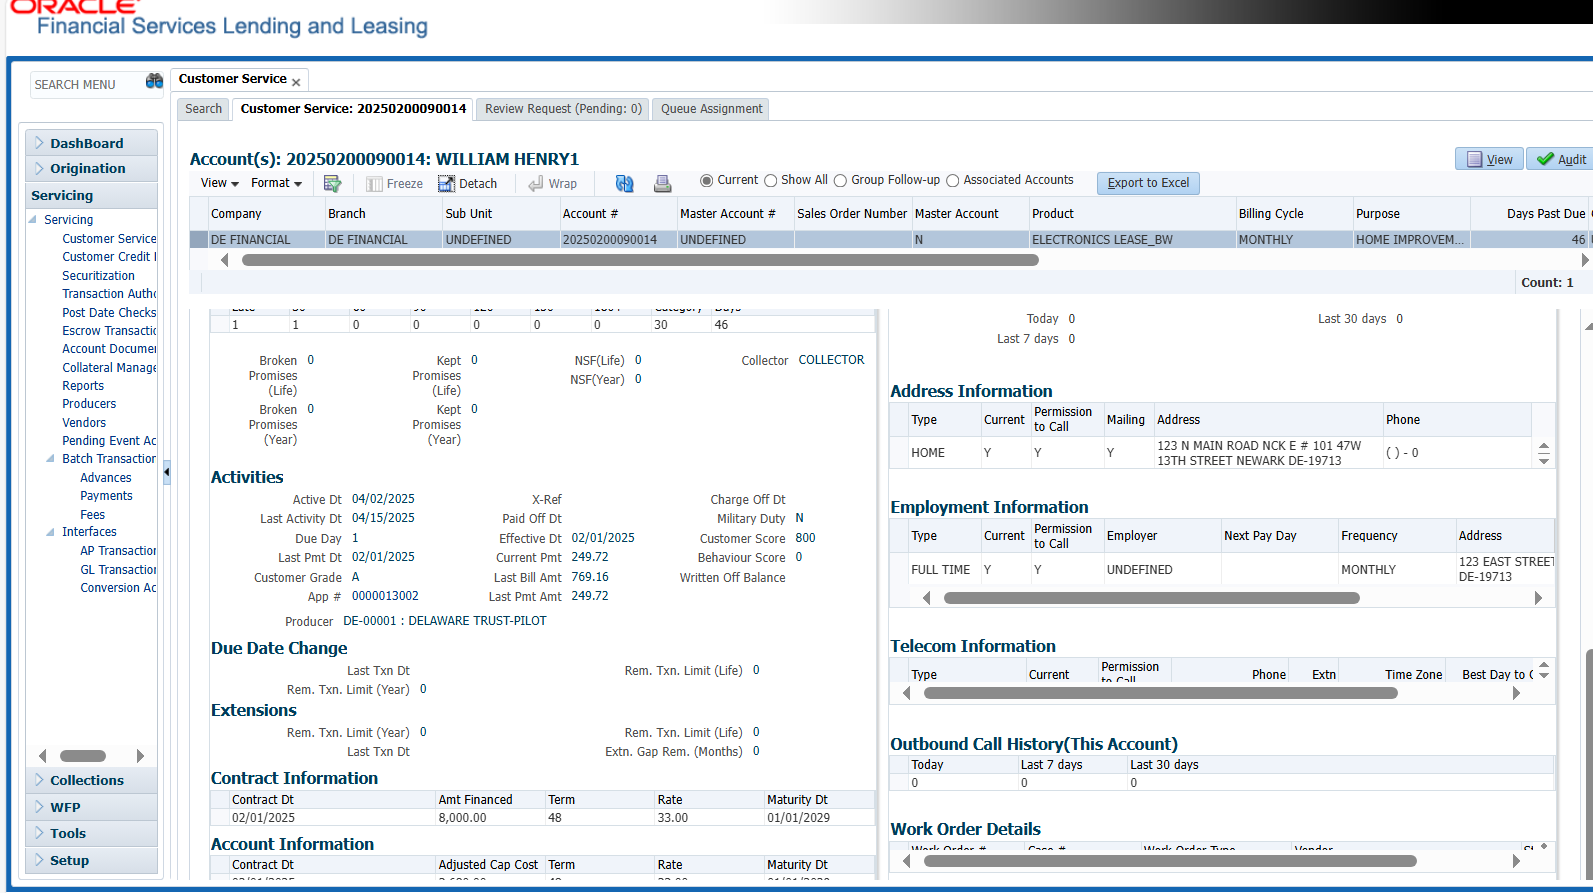Select the Customer Service: 20250200090014 tab

(353, 109)
